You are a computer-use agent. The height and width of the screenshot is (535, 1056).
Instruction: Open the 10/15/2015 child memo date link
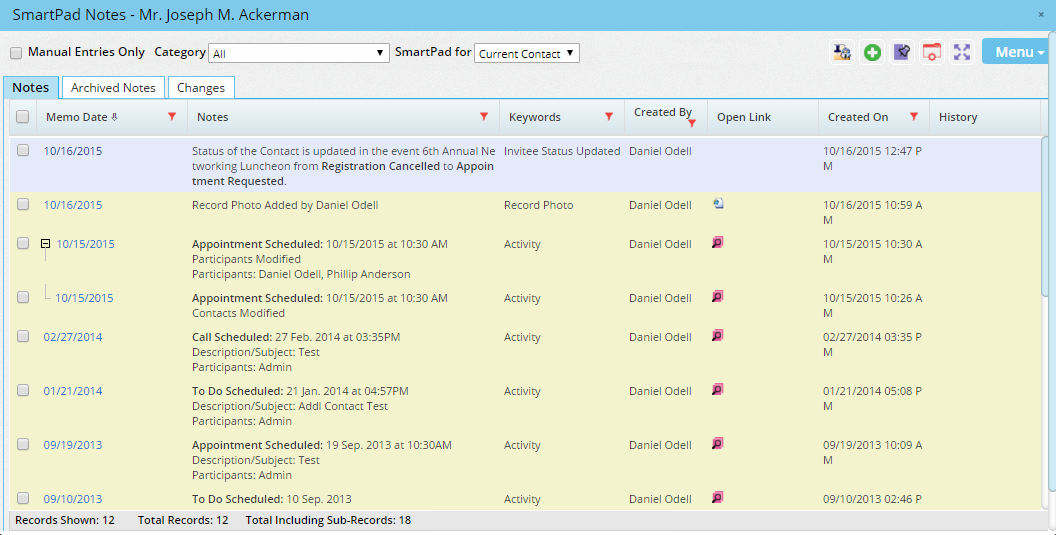(84, 298)
